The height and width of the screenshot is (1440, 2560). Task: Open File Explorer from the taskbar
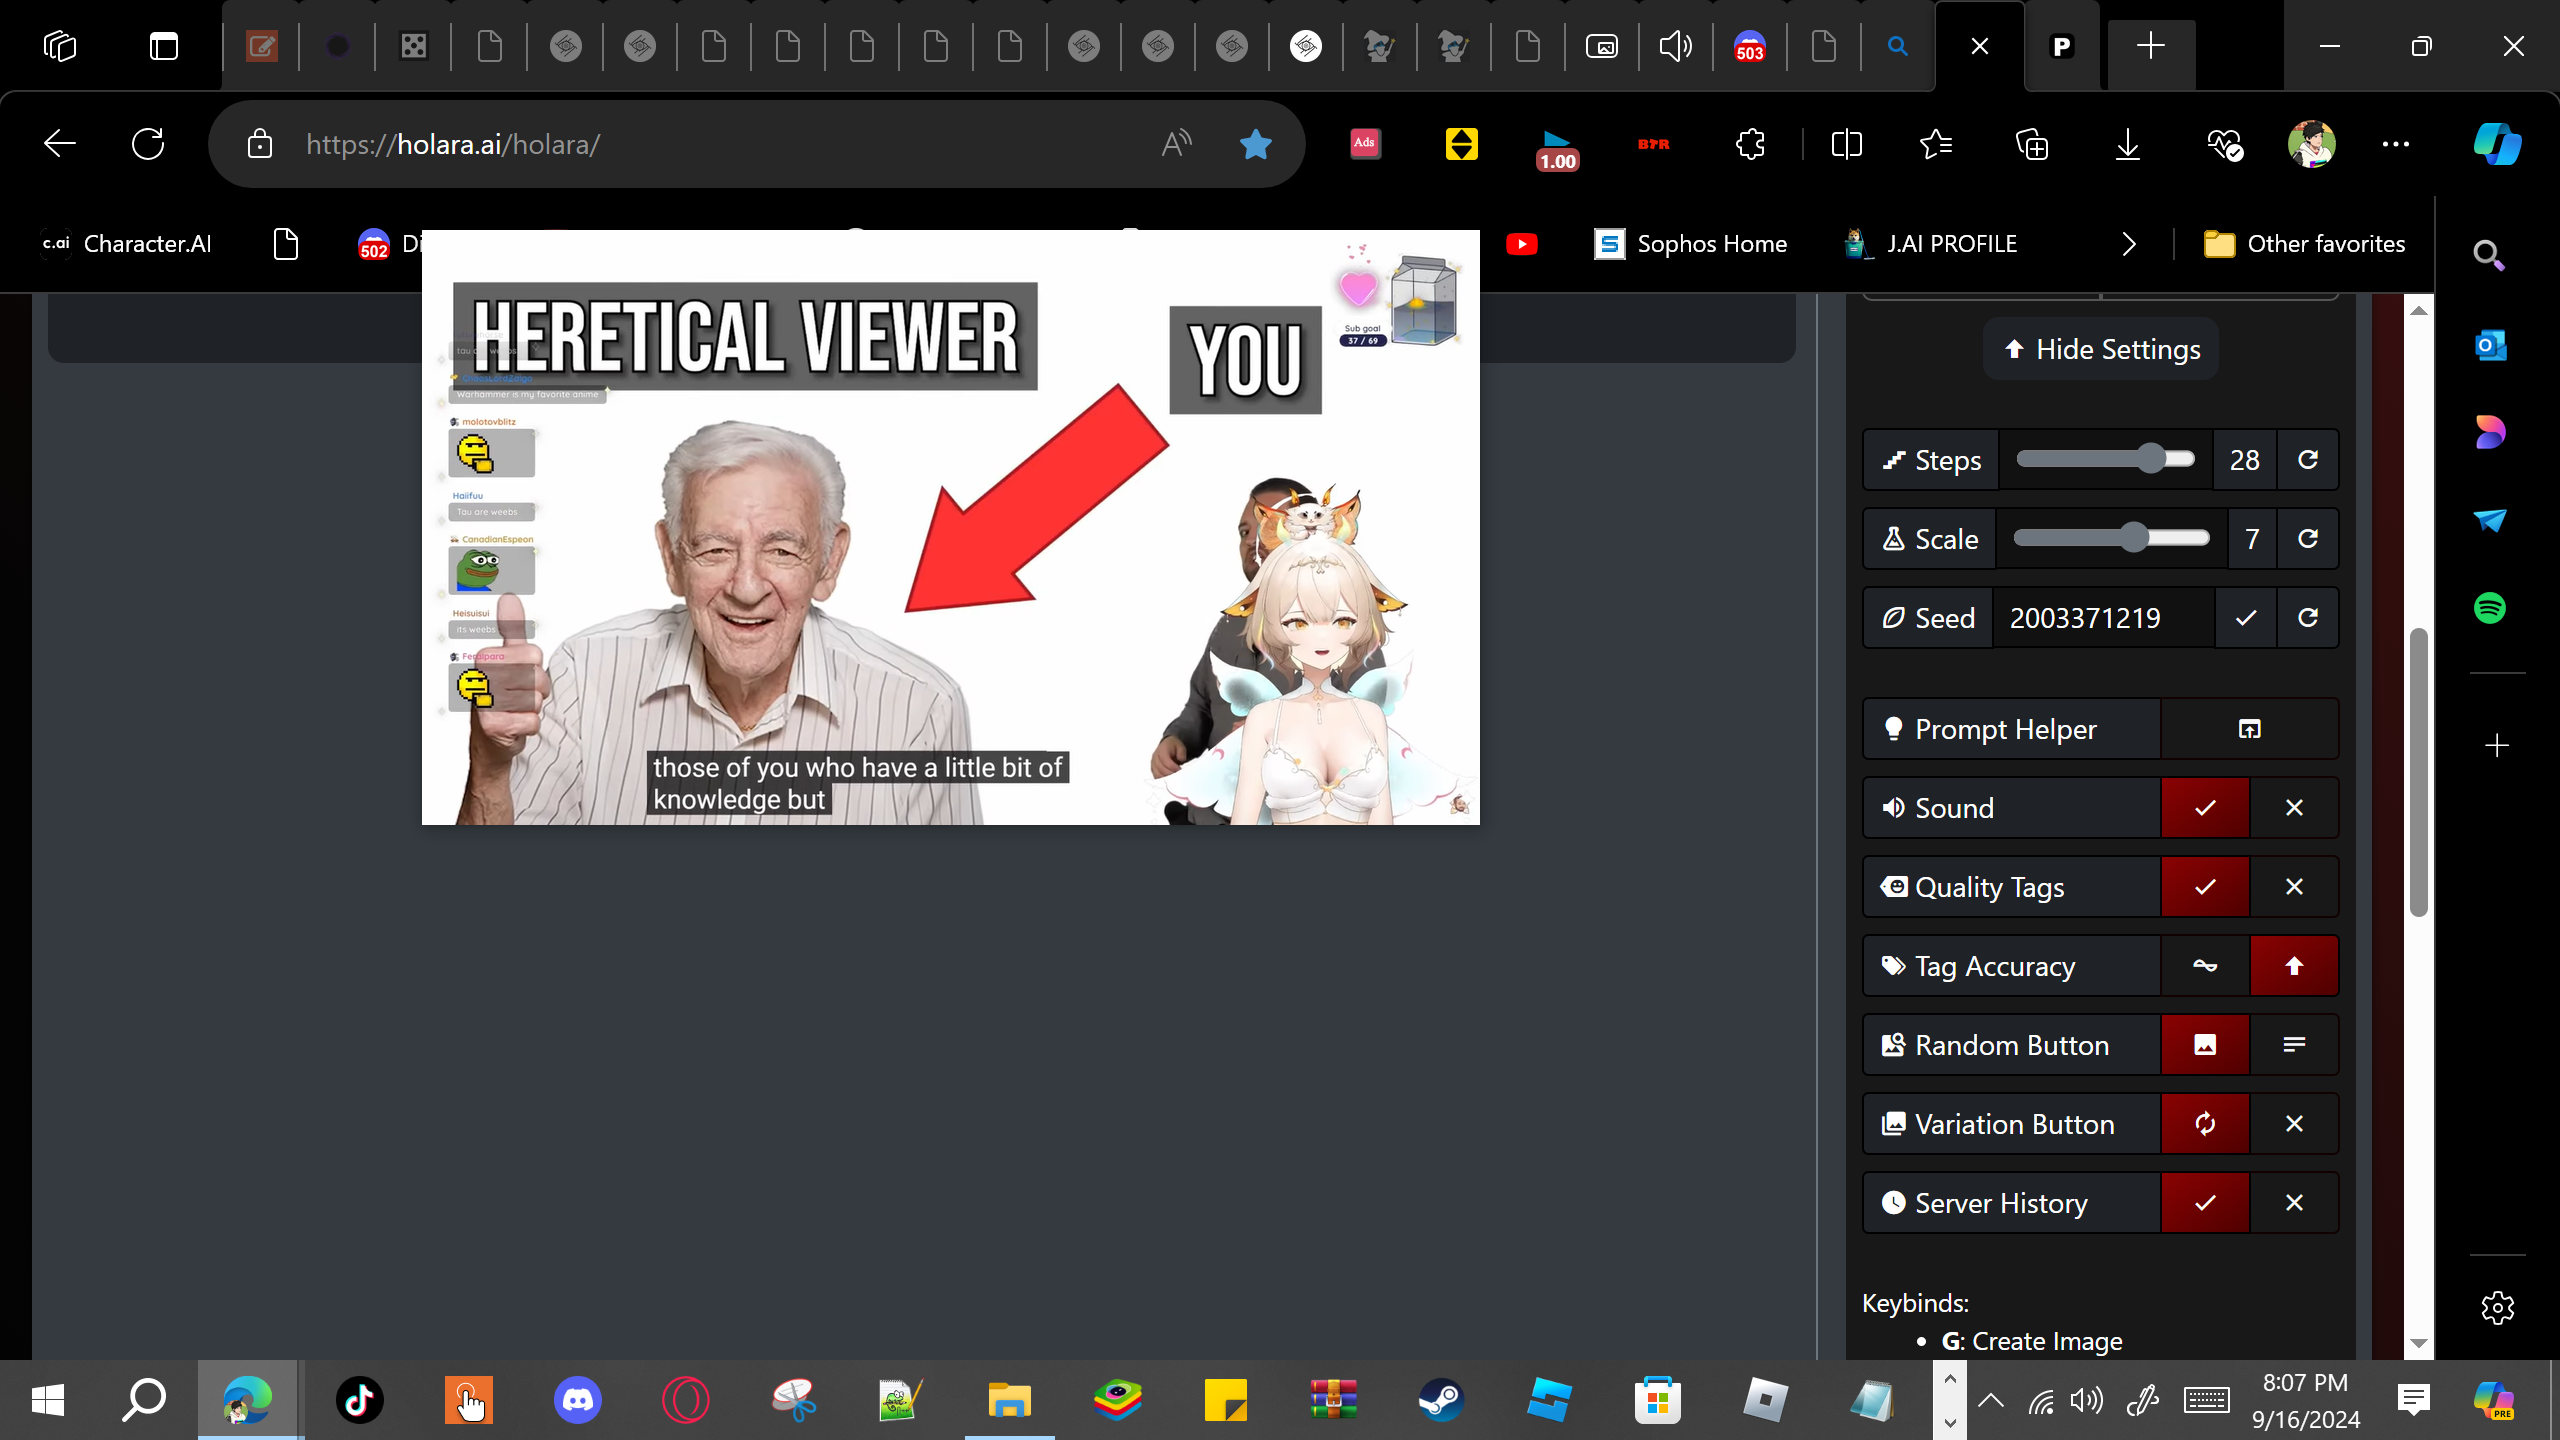[1009, 1399]
